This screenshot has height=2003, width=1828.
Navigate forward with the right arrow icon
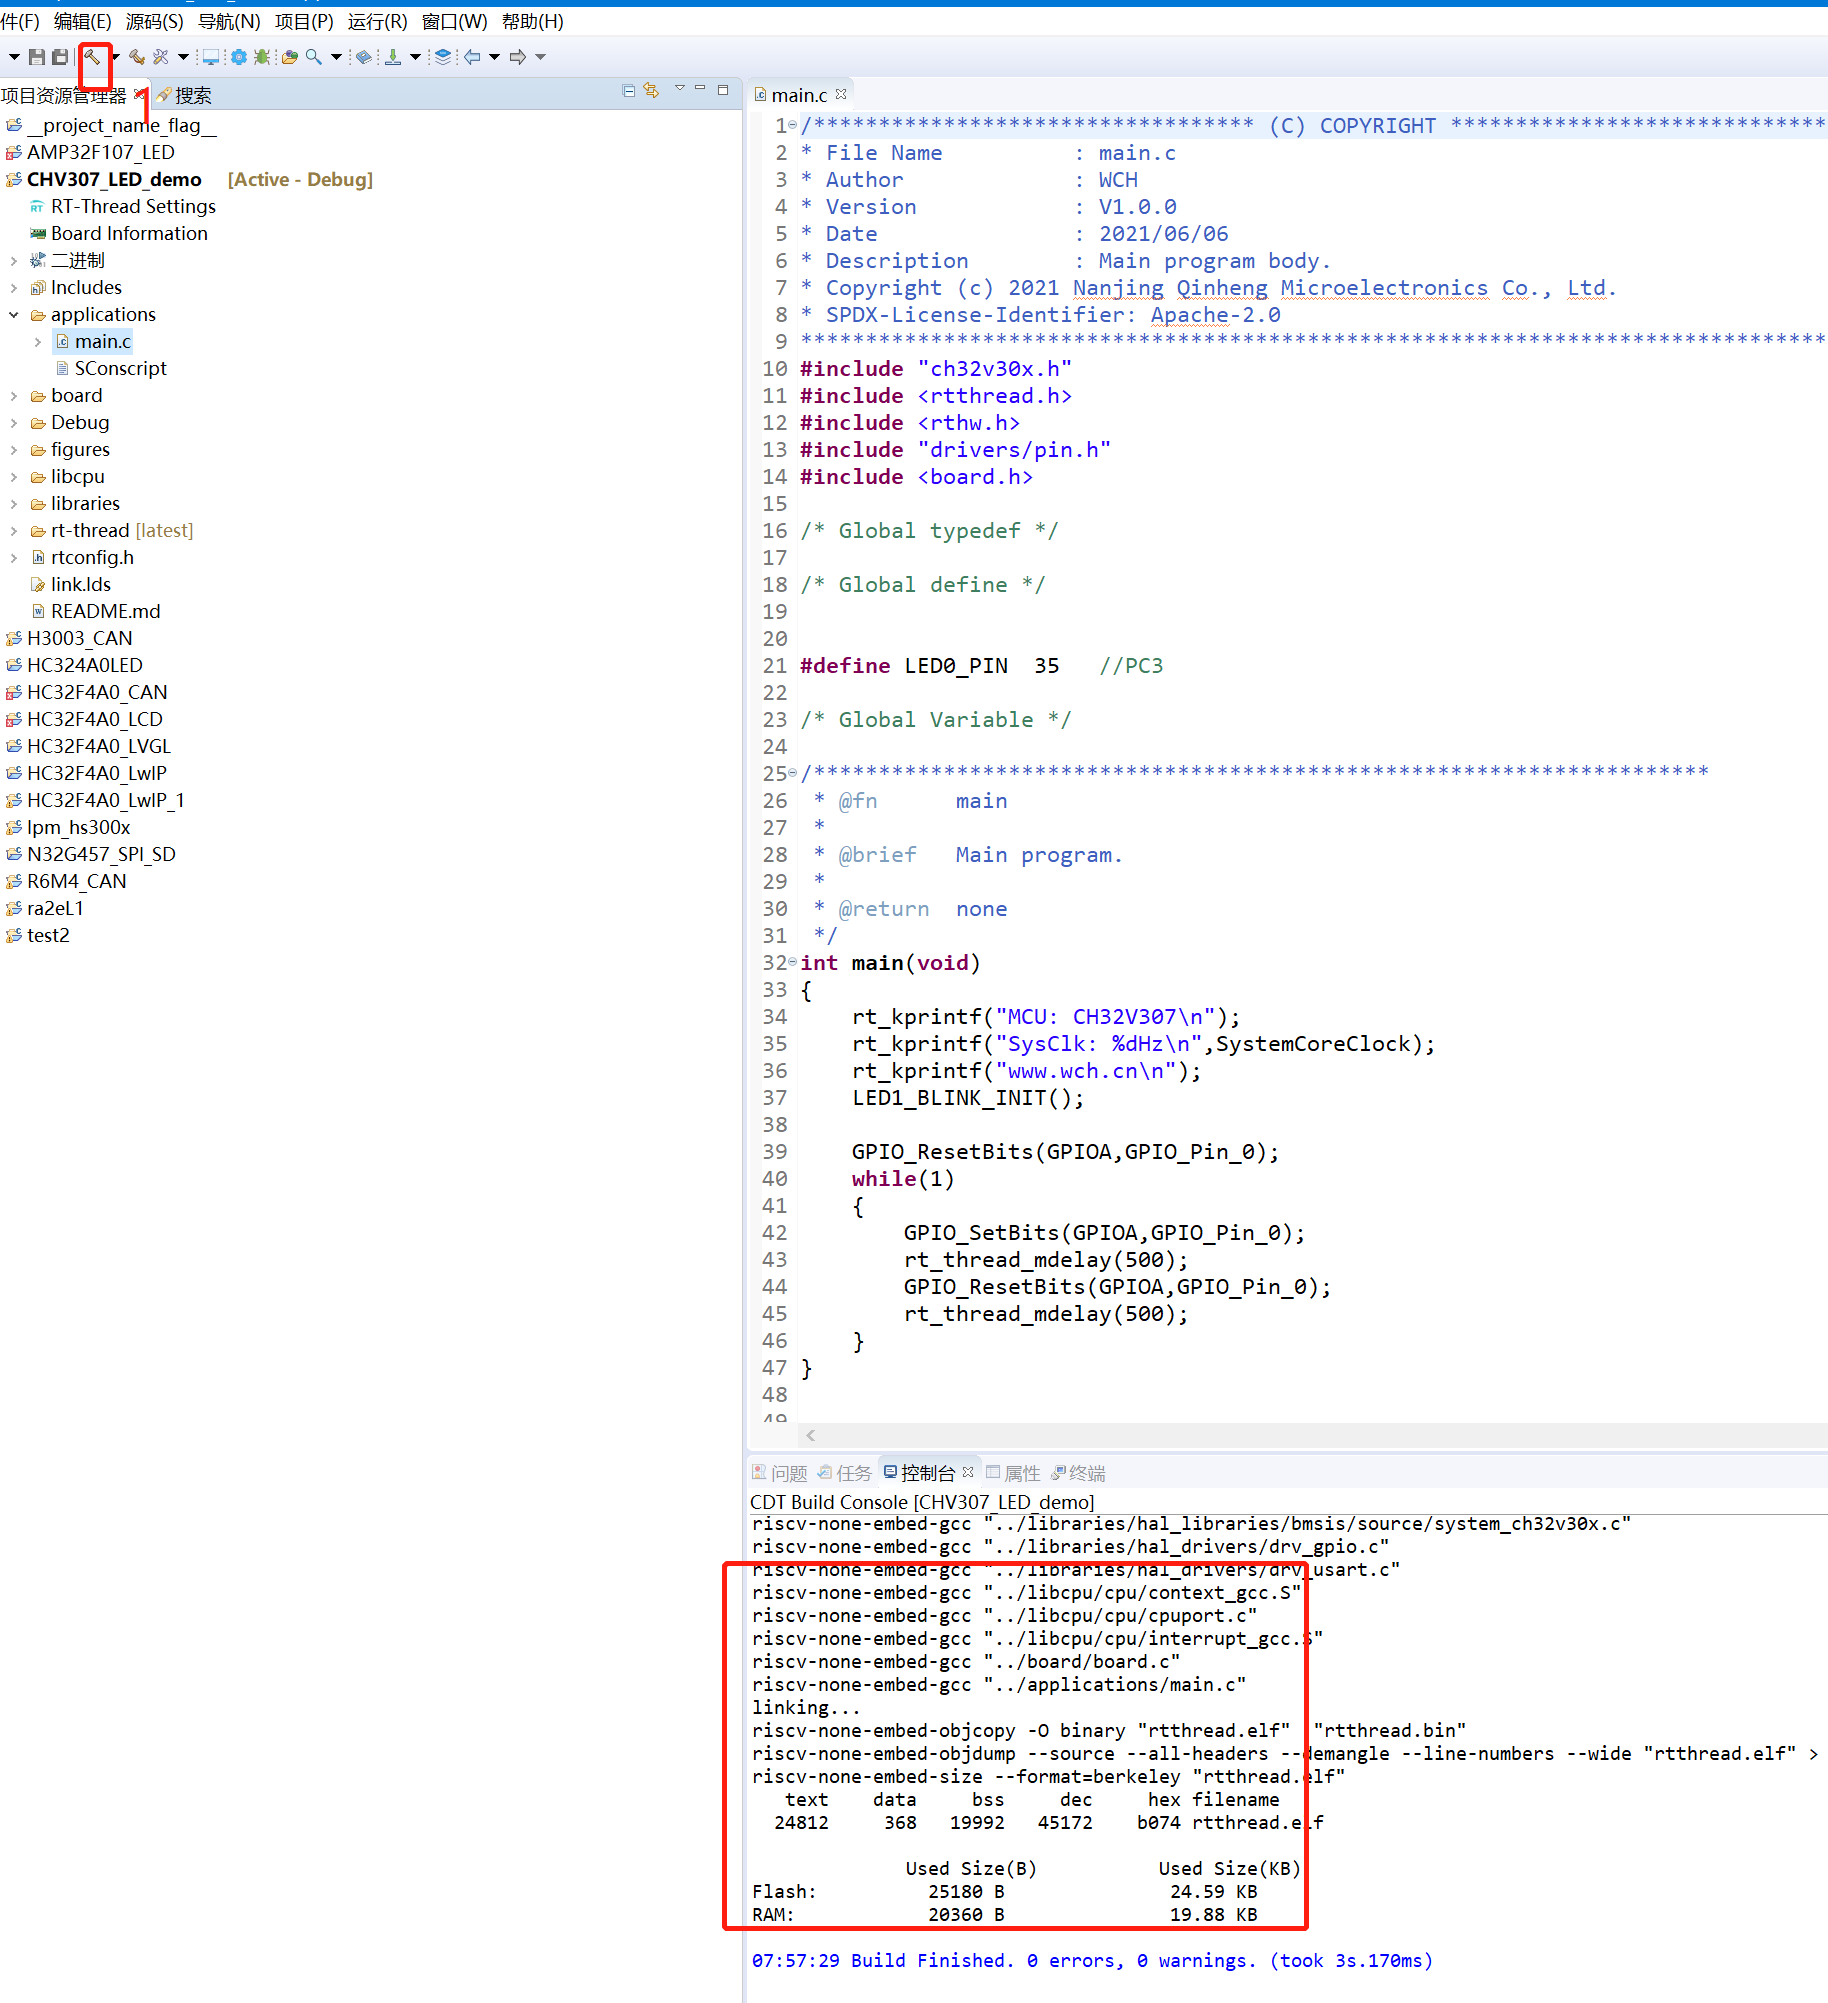(x=518, y=57)
